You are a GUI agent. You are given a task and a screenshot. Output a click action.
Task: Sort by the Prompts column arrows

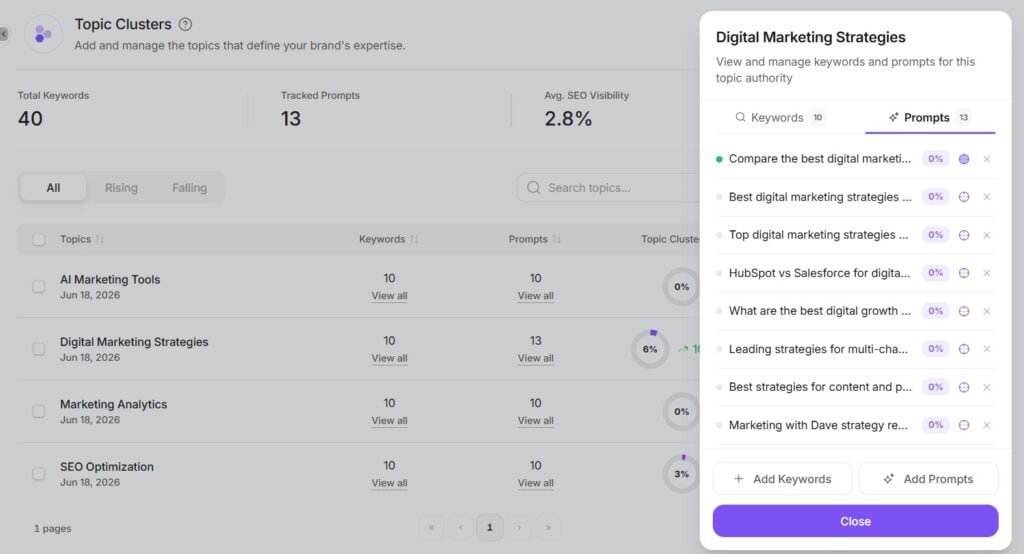pyautogui.click(x=556, y=239)
